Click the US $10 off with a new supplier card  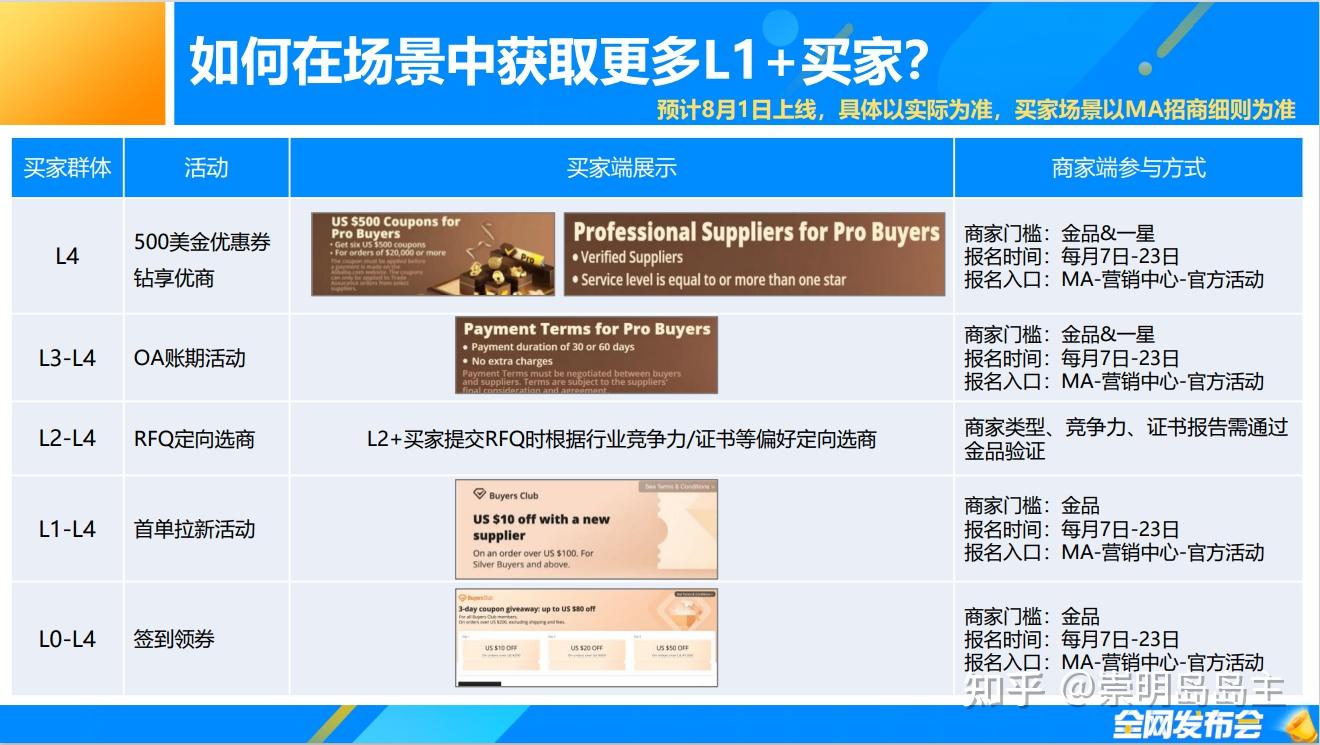(585, 529)
